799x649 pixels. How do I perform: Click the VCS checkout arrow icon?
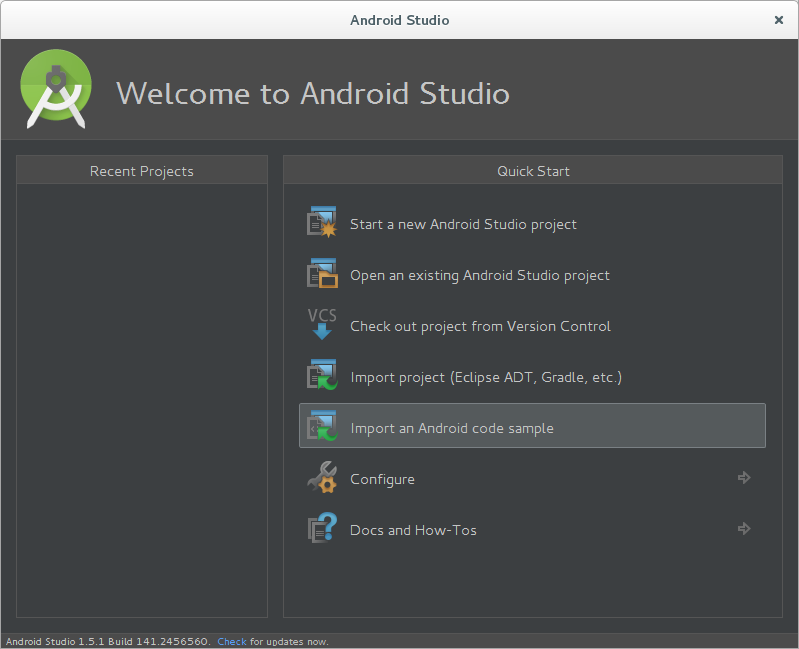tap(322, 324)
